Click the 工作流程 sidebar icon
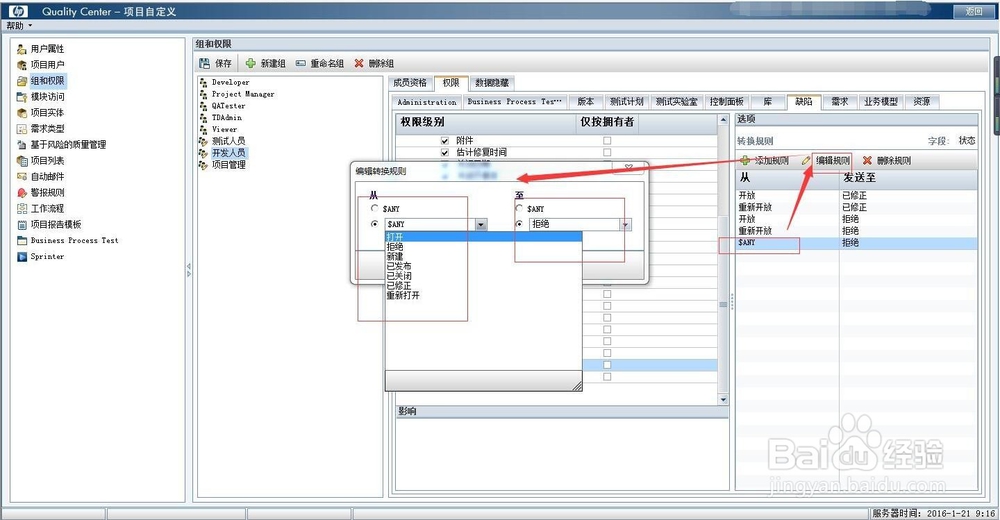 click(x=22, y=208)
